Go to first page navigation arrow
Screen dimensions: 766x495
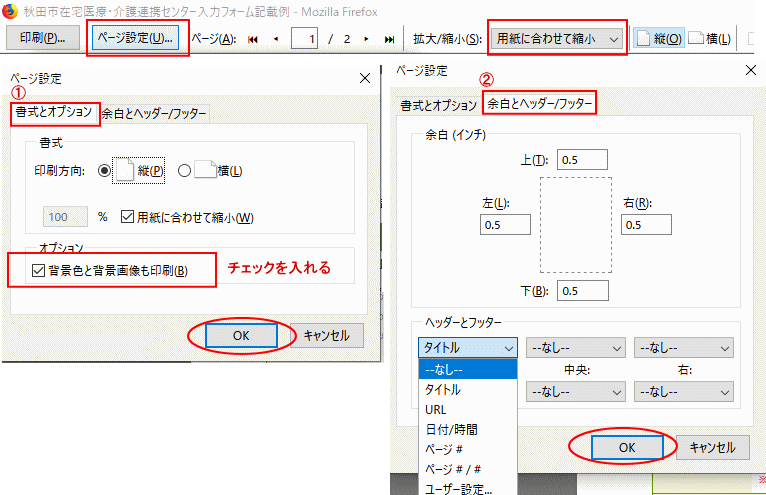[252, 39]
